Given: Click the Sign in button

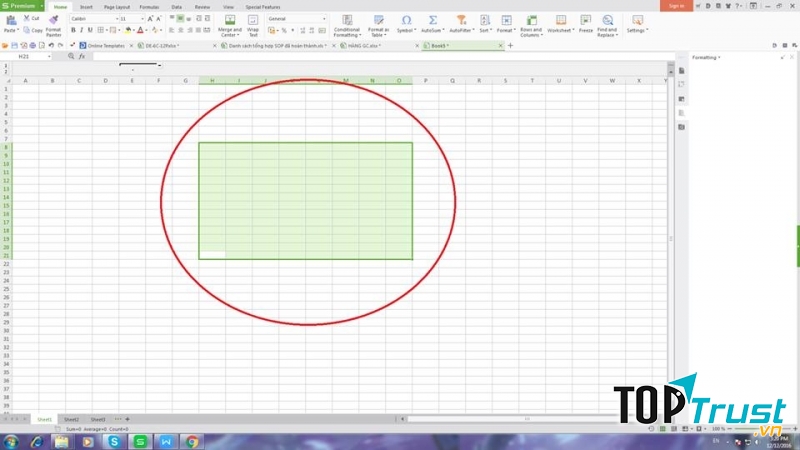Looking at the screenshot, I should [x=677, y=6].
